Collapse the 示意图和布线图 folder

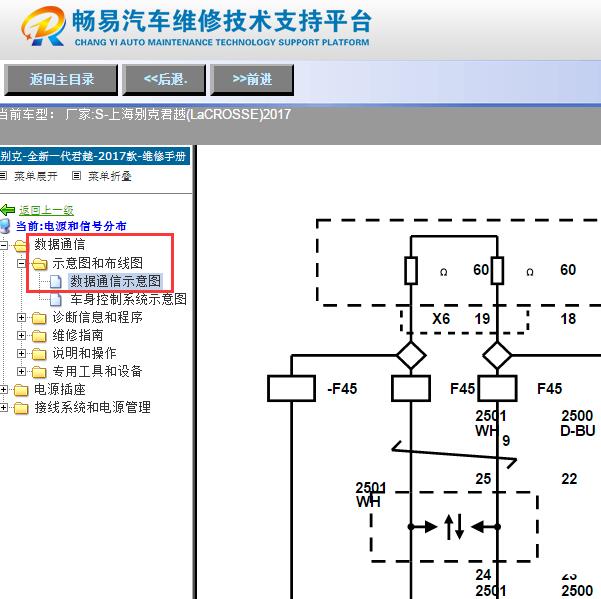point(21,263)
